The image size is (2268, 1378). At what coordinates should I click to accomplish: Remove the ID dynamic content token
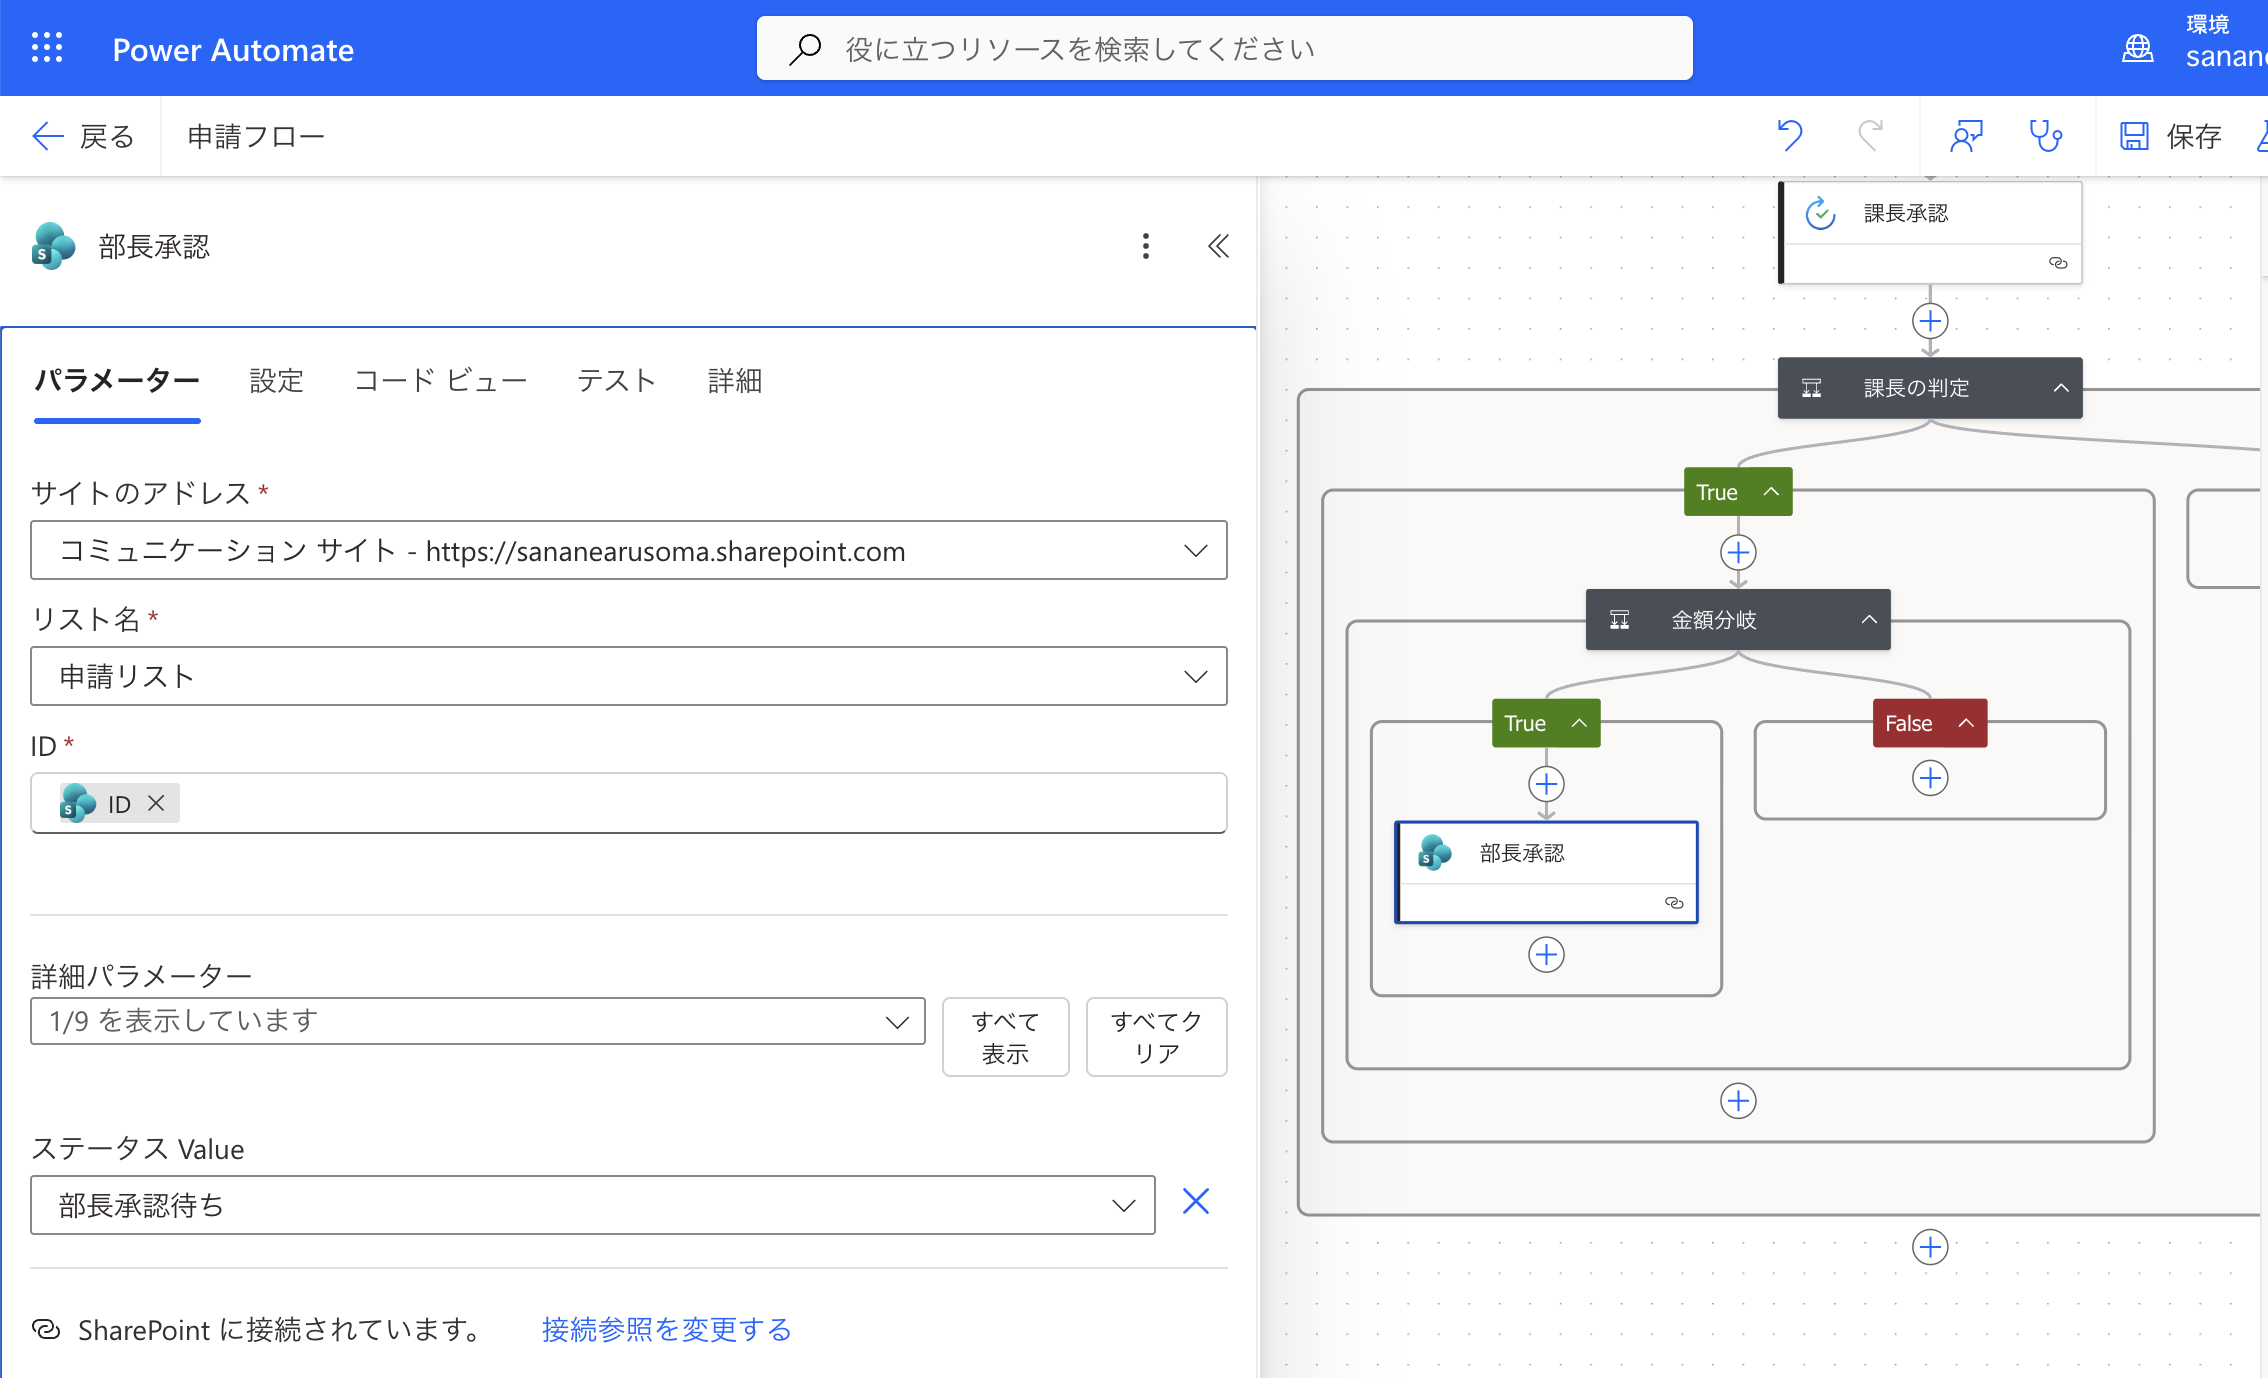(156, 803)
